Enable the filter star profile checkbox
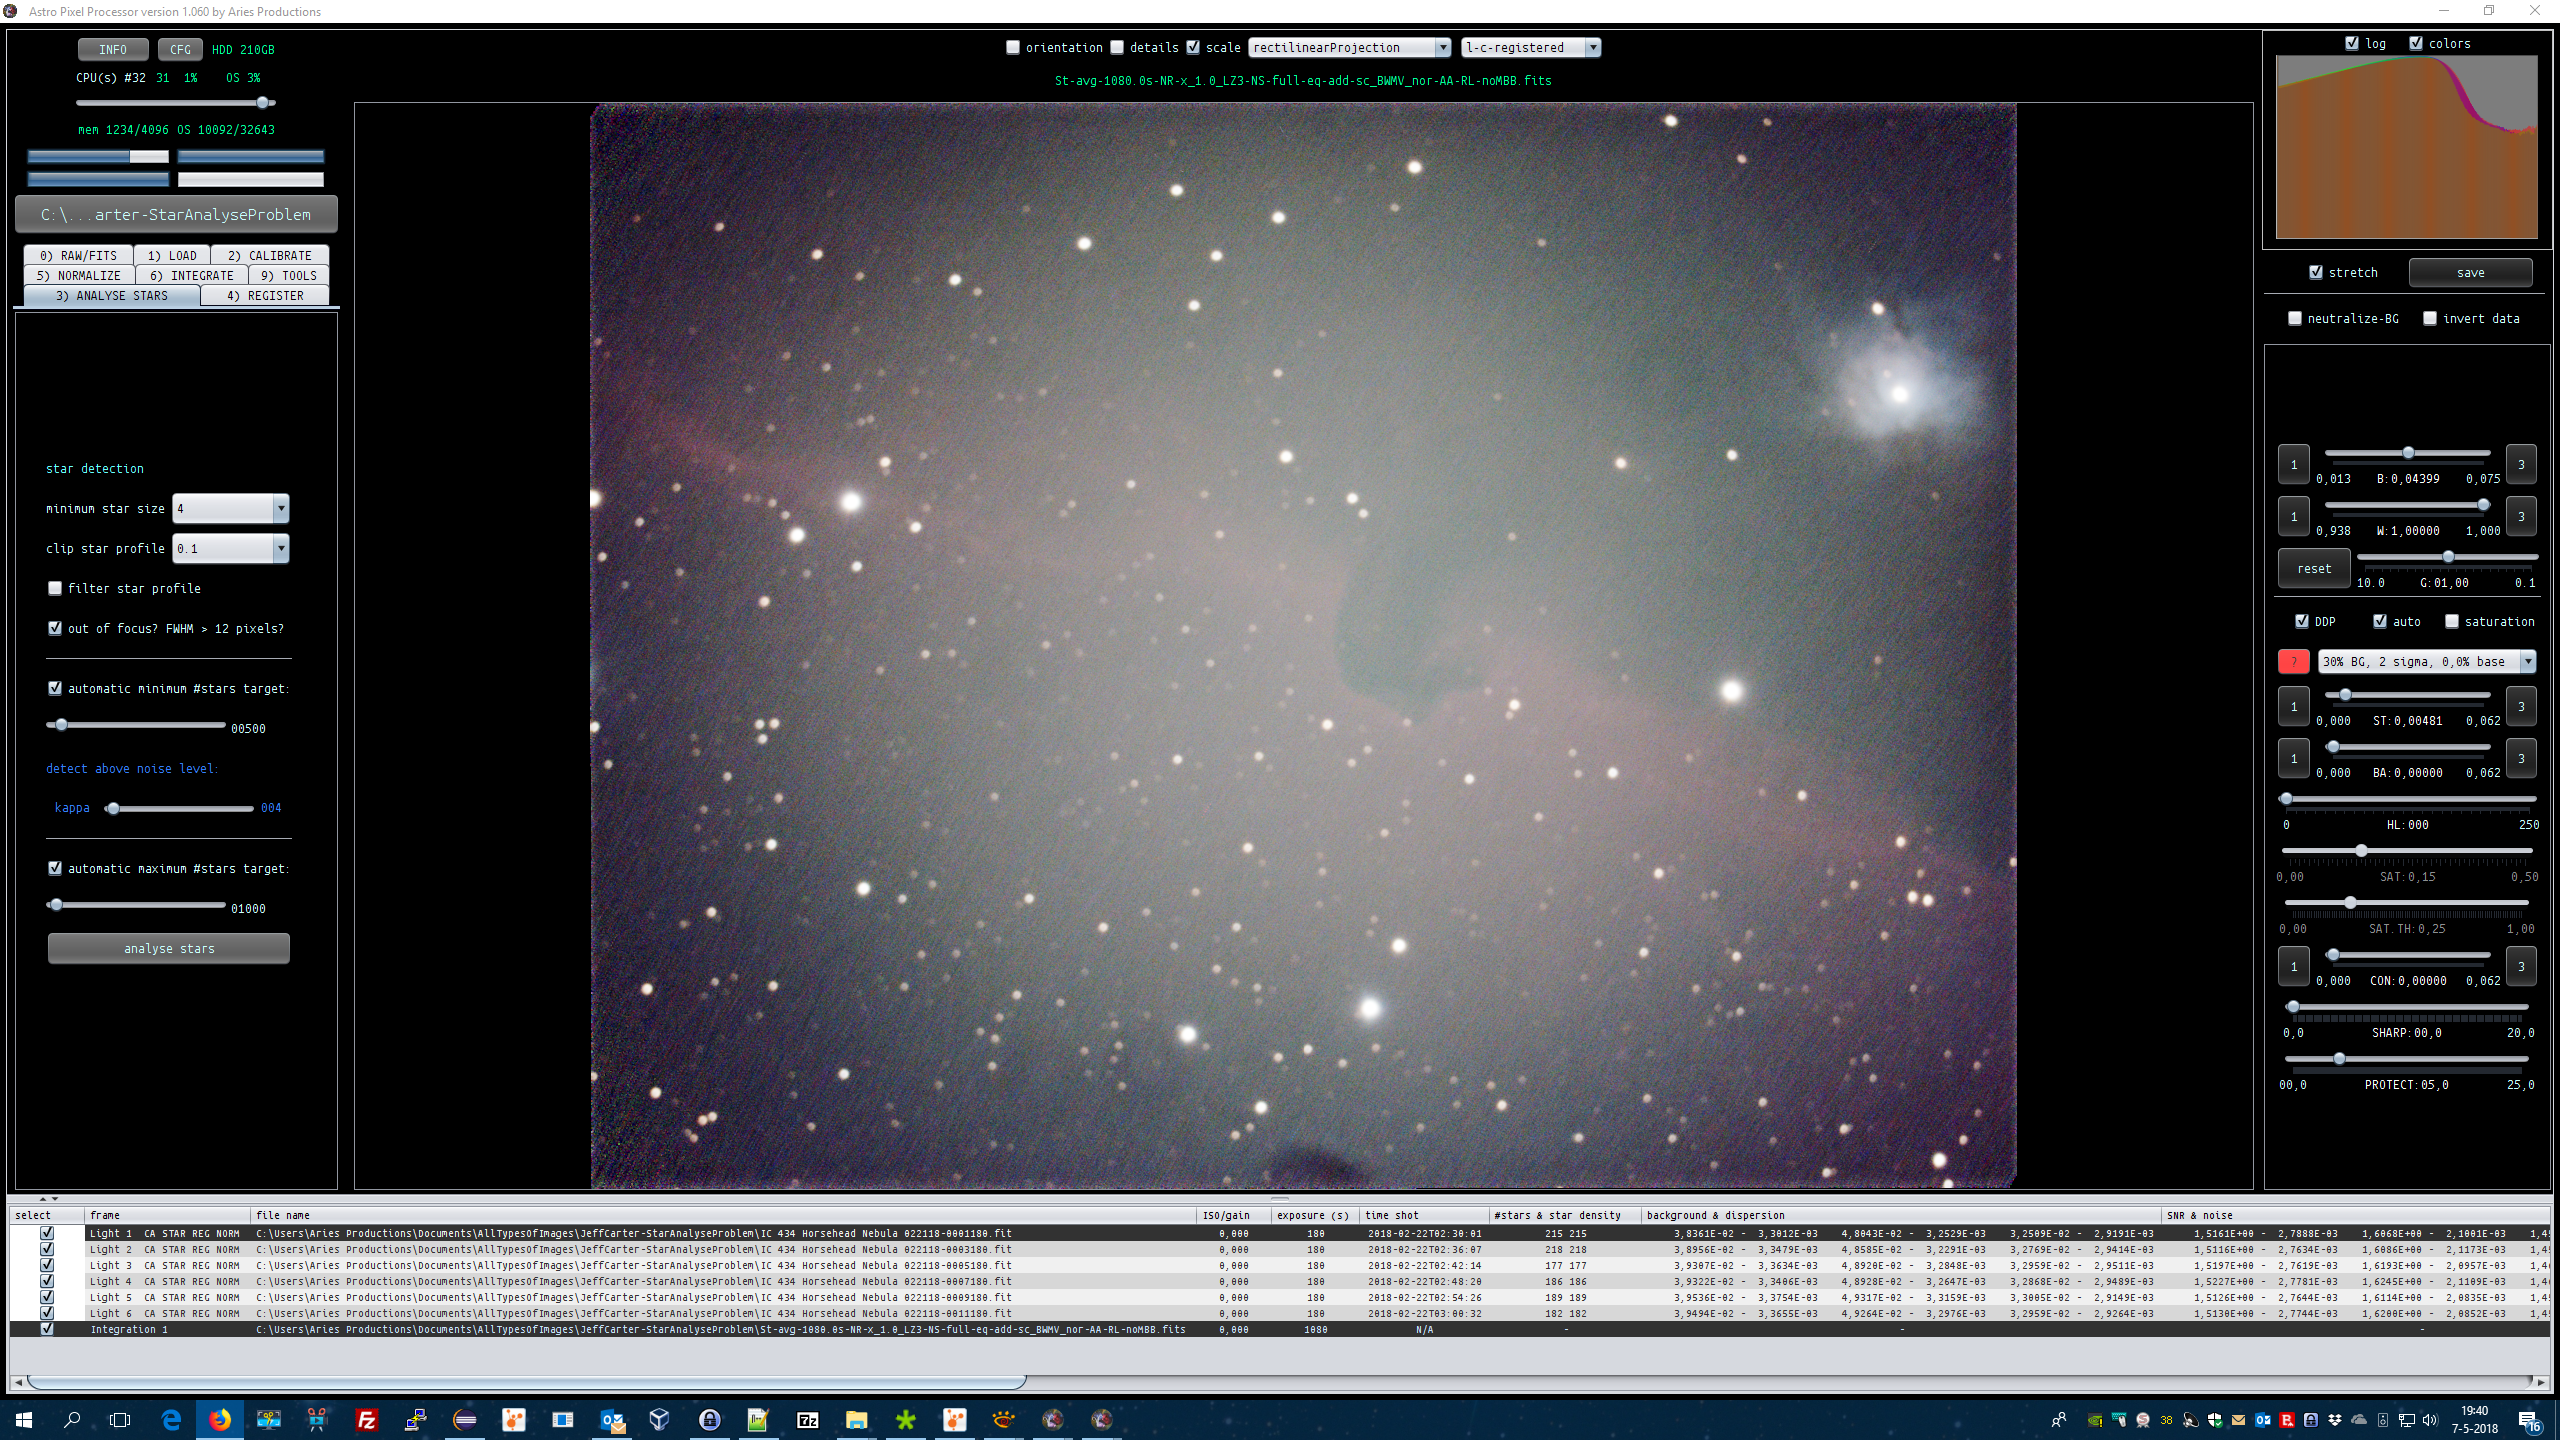 click(x=55, y=588)
